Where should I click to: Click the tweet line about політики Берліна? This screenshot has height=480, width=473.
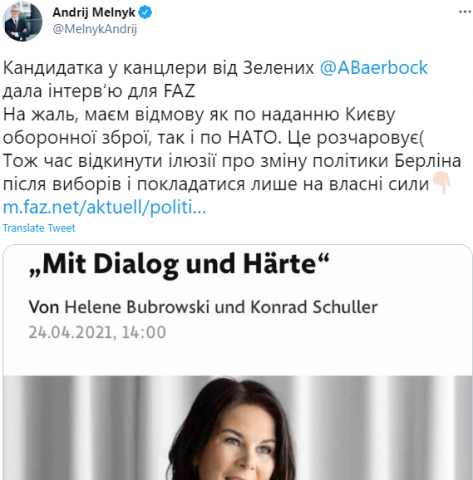(x=232, y=161)
